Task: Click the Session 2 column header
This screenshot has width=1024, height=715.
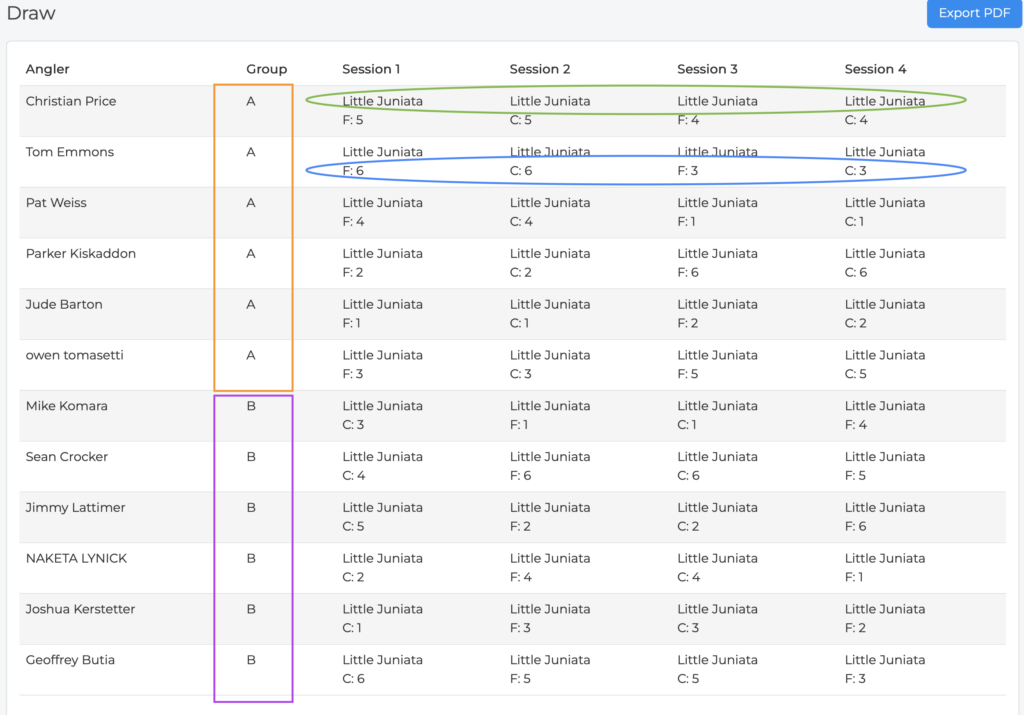Action: [539, 69]
